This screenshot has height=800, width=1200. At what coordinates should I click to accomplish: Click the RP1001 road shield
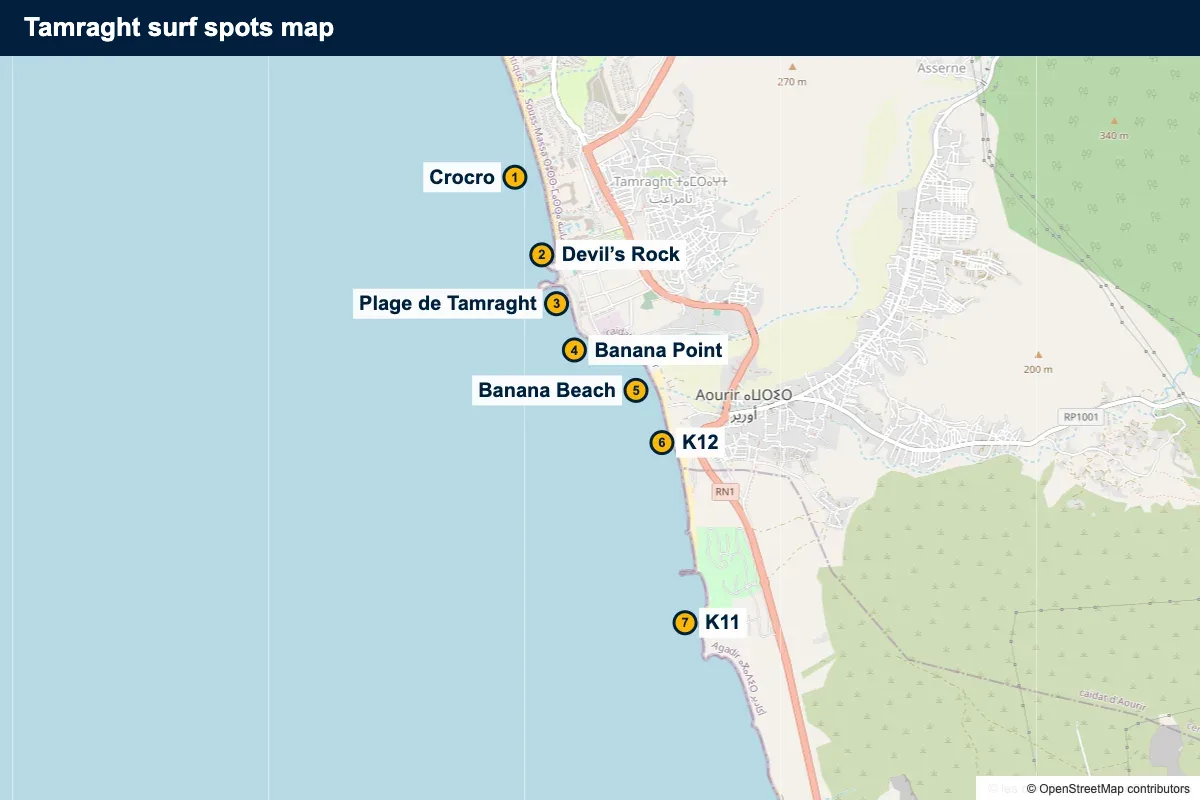[x=1079, y=415]
